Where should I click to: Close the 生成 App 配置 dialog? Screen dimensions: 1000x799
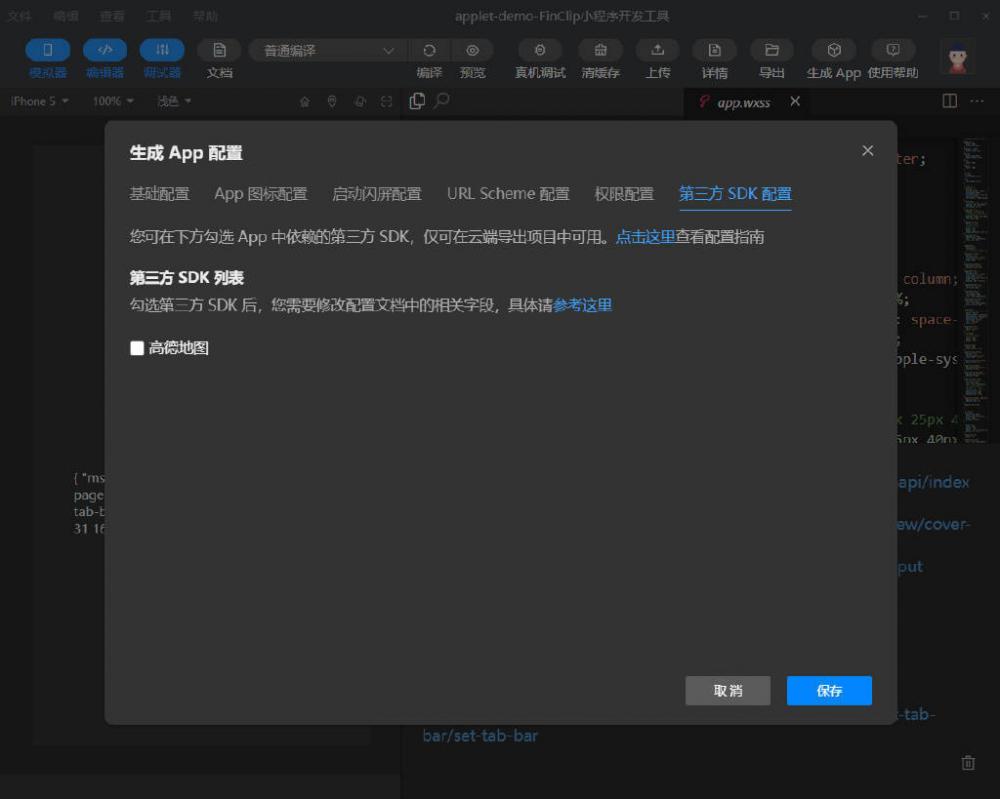click(x=867, y=150)
